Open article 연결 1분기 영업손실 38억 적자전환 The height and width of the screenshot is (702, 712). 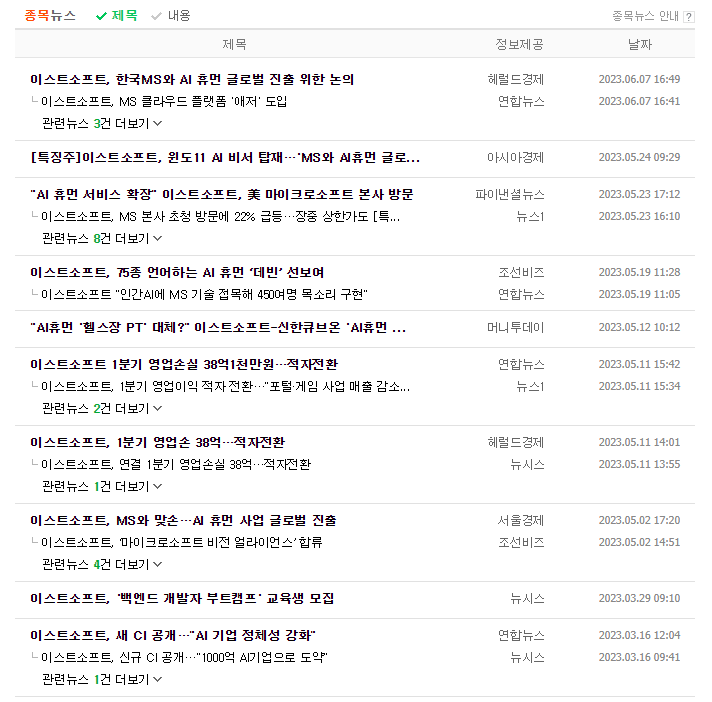(x=176, y=464)
